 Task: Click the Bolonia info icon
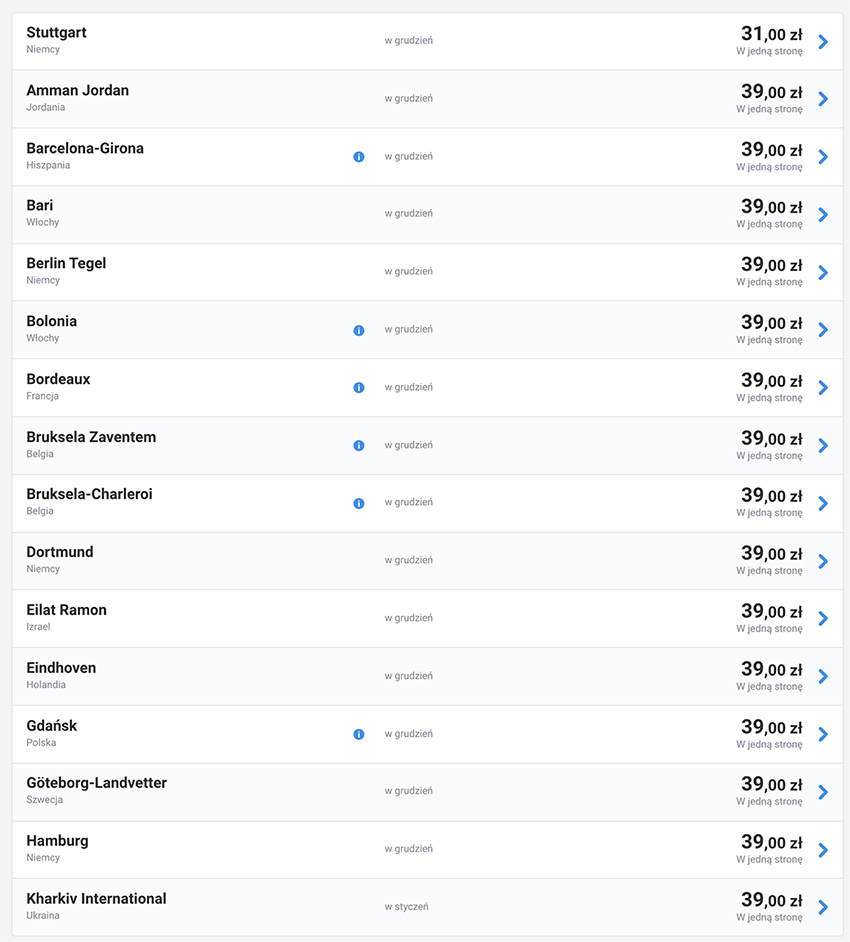(359, 330)
